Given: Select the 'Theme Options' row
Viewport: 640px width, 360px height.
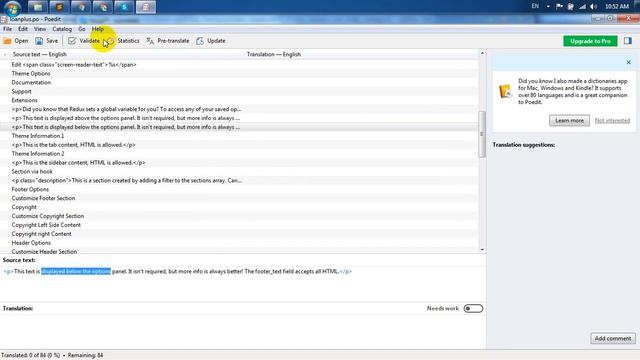Looking at the screenshot, I should (x=239, y=73).
